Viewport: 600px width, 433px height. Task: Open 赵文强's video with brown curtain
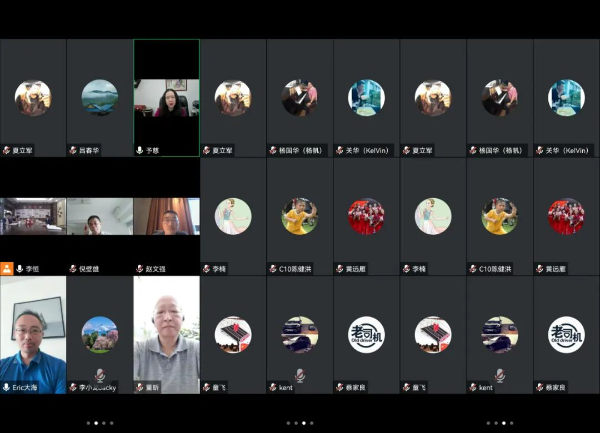coord(166,216)
